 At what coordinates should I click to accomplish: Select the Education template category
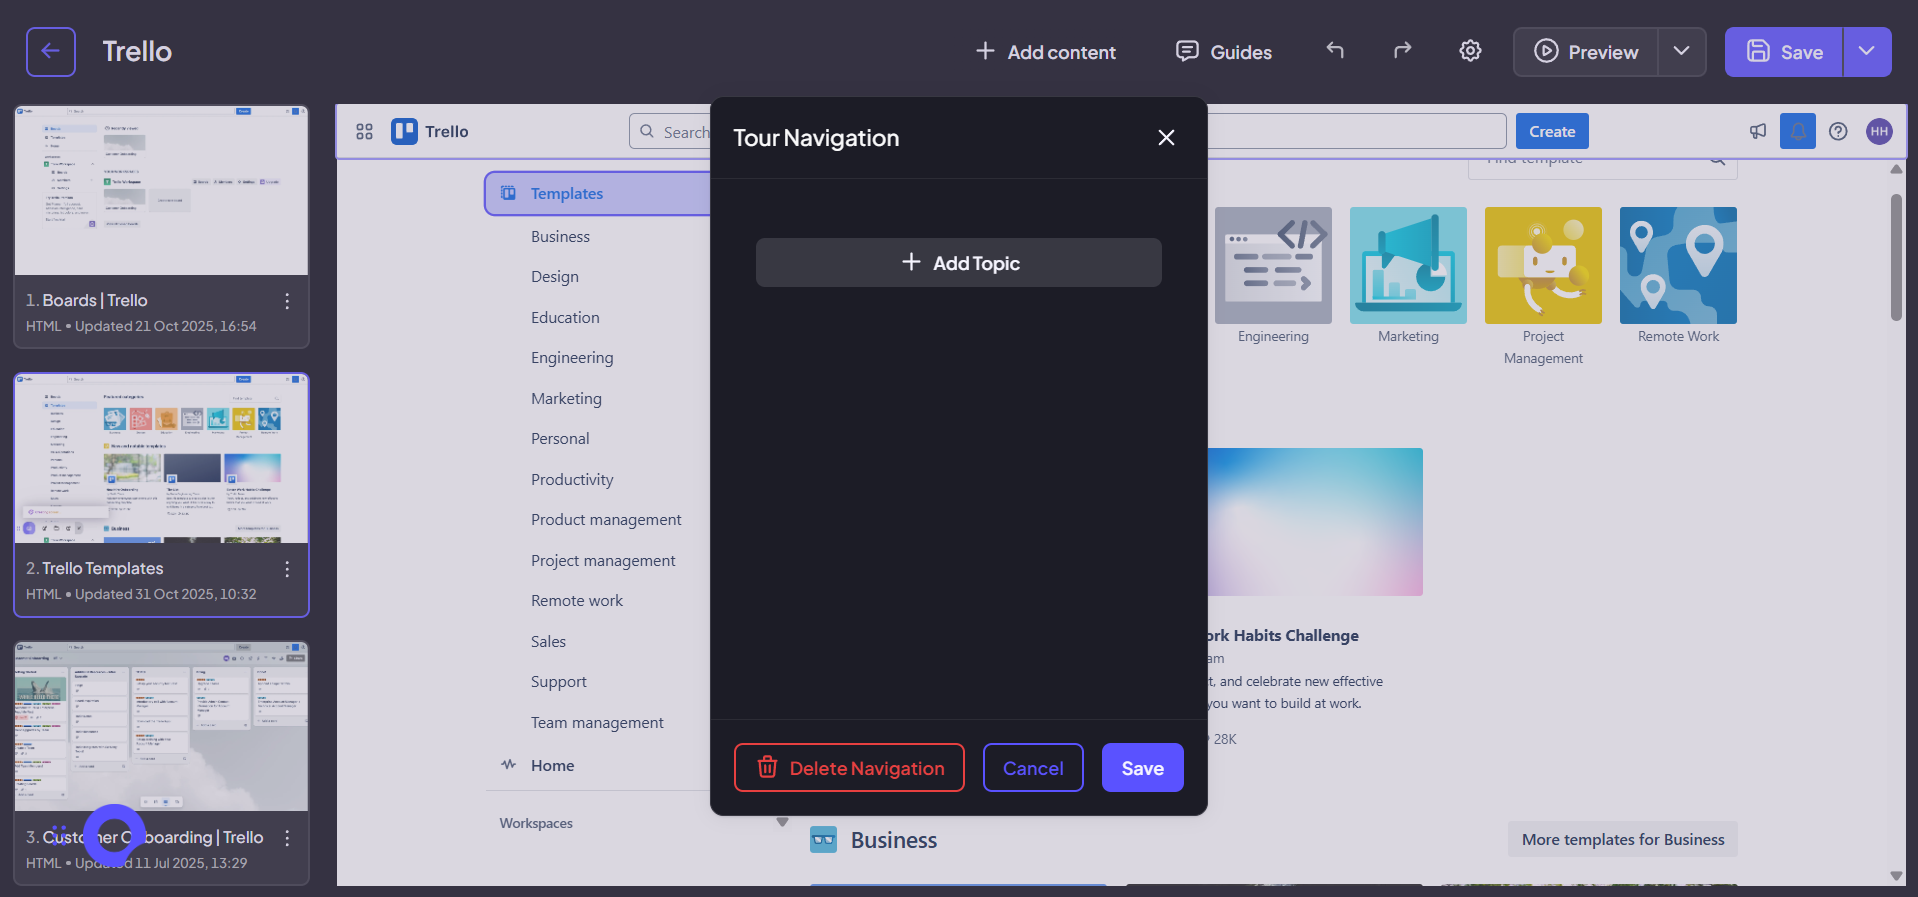pos(565,318)
